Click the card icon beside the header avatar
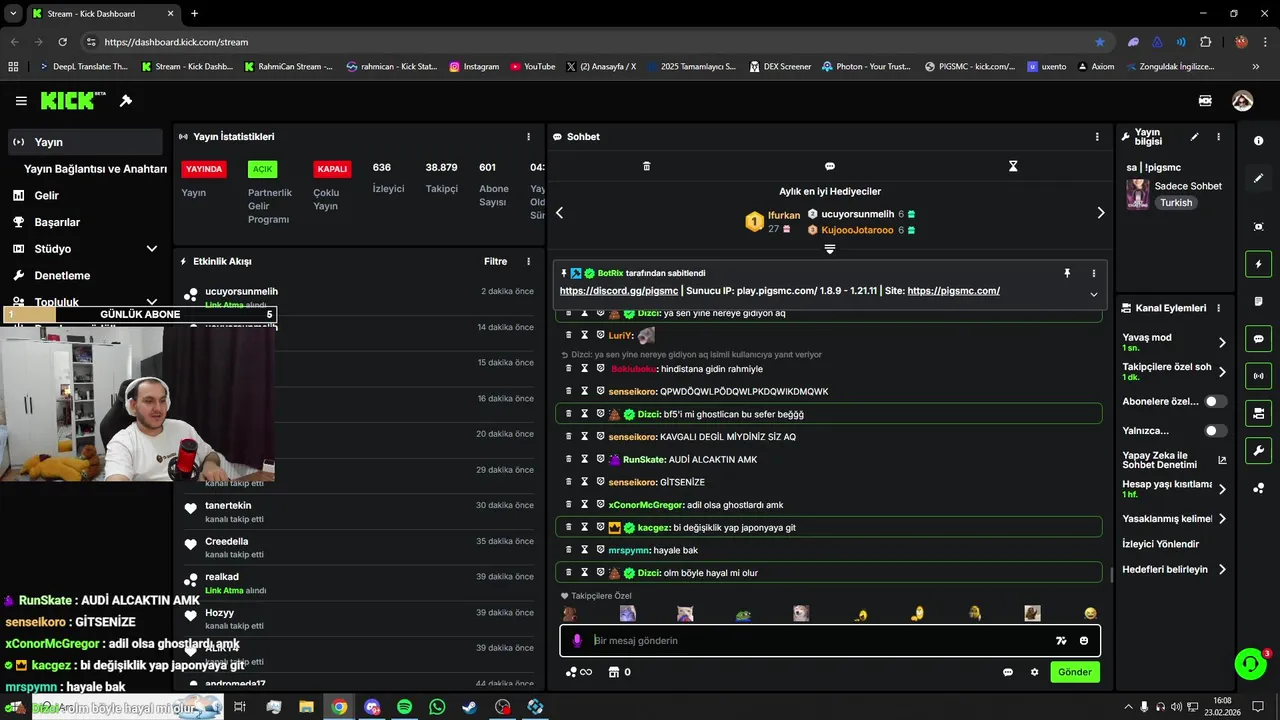This screenshot has height=720, width=1280. click(1205, 101)
